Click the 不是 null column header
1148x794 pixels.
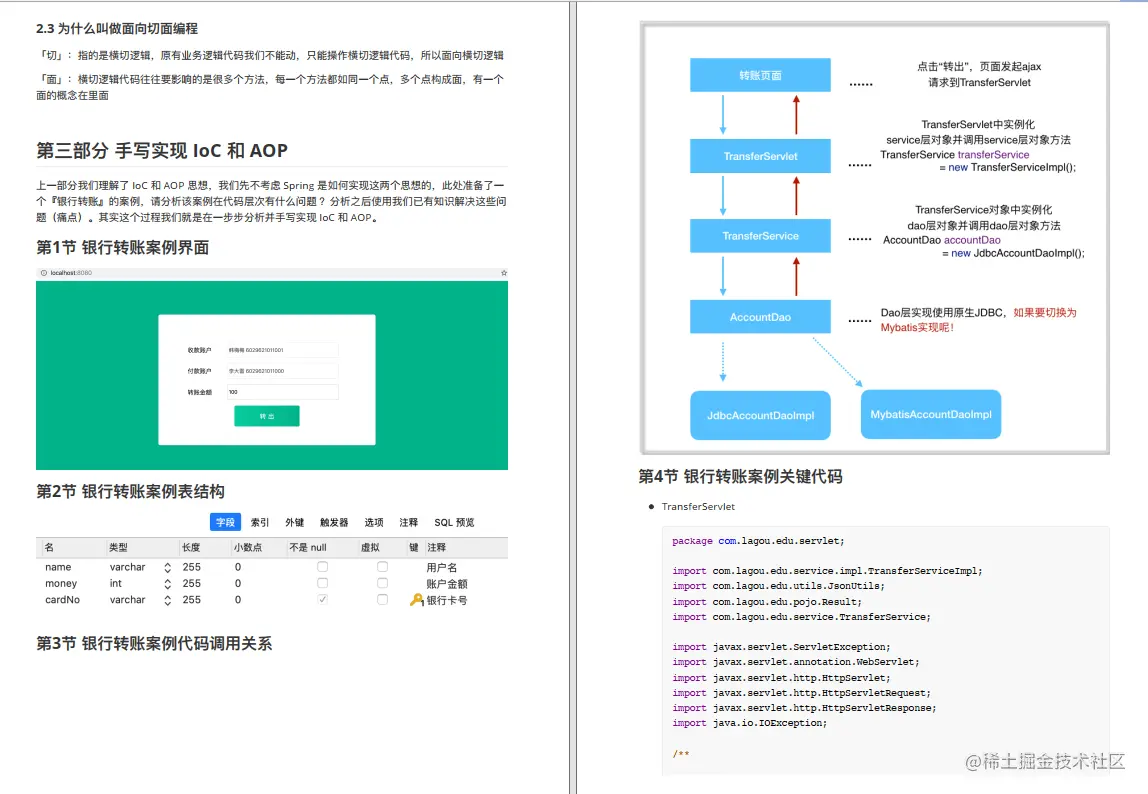point(308,547)
